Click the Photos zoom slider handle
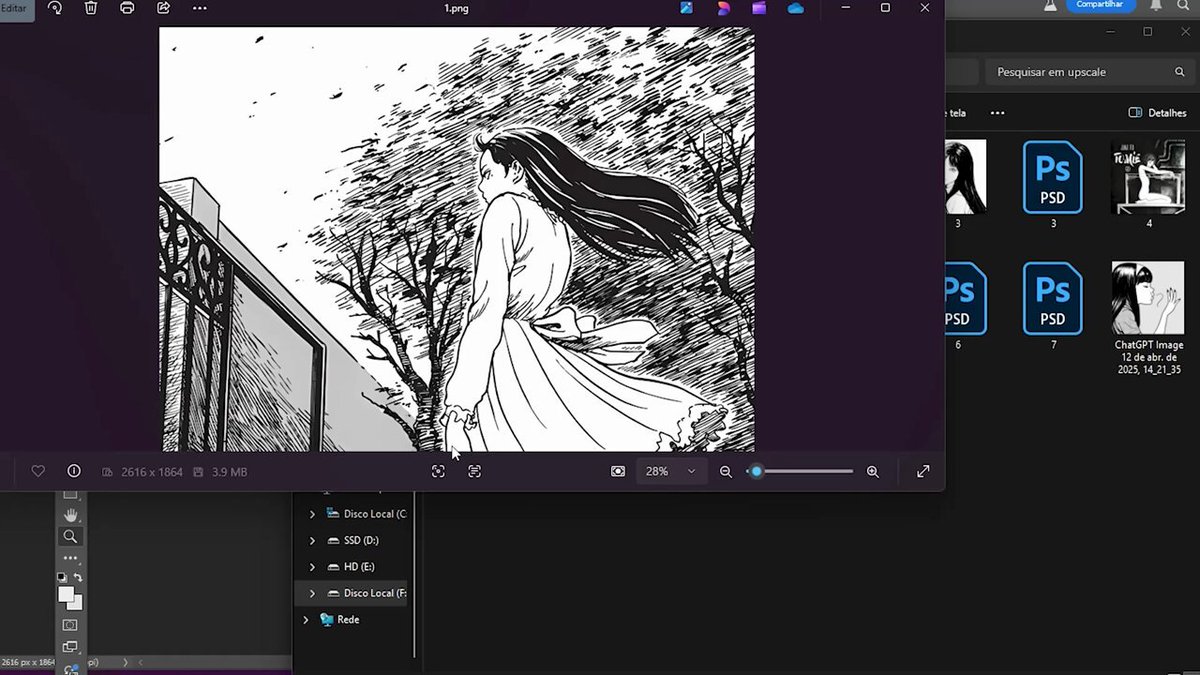This screenshot has width=1200, height=675. [756, 471]
